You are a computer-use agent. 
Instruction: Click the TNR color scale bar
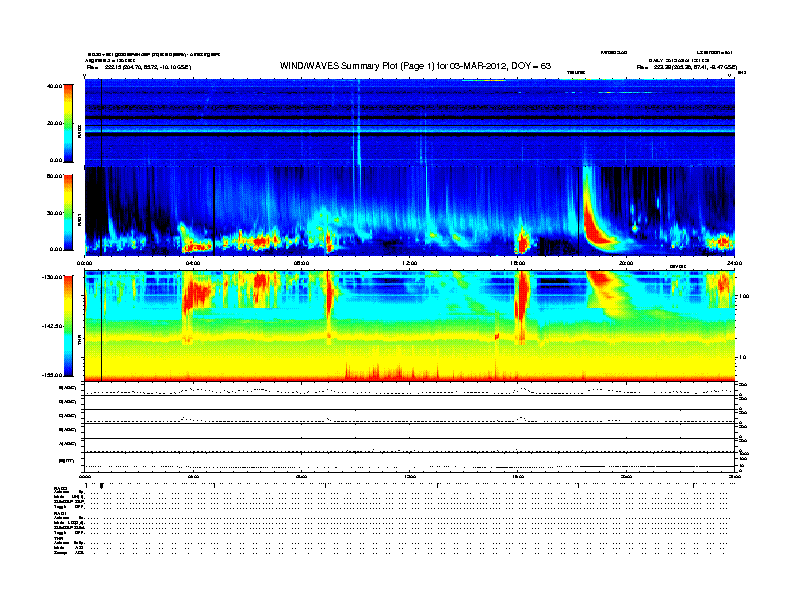point(68,326)
